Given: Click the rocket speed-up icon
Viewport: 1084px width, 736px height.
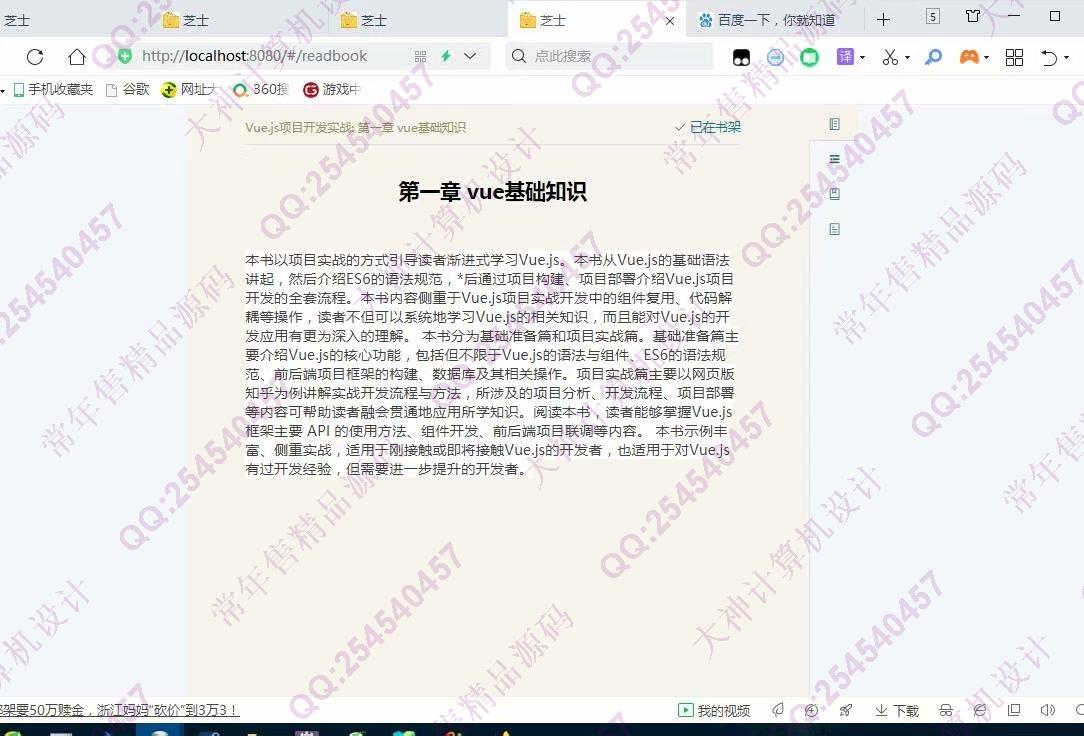Looking at the screenshot, I should click(x=845, y=710).
